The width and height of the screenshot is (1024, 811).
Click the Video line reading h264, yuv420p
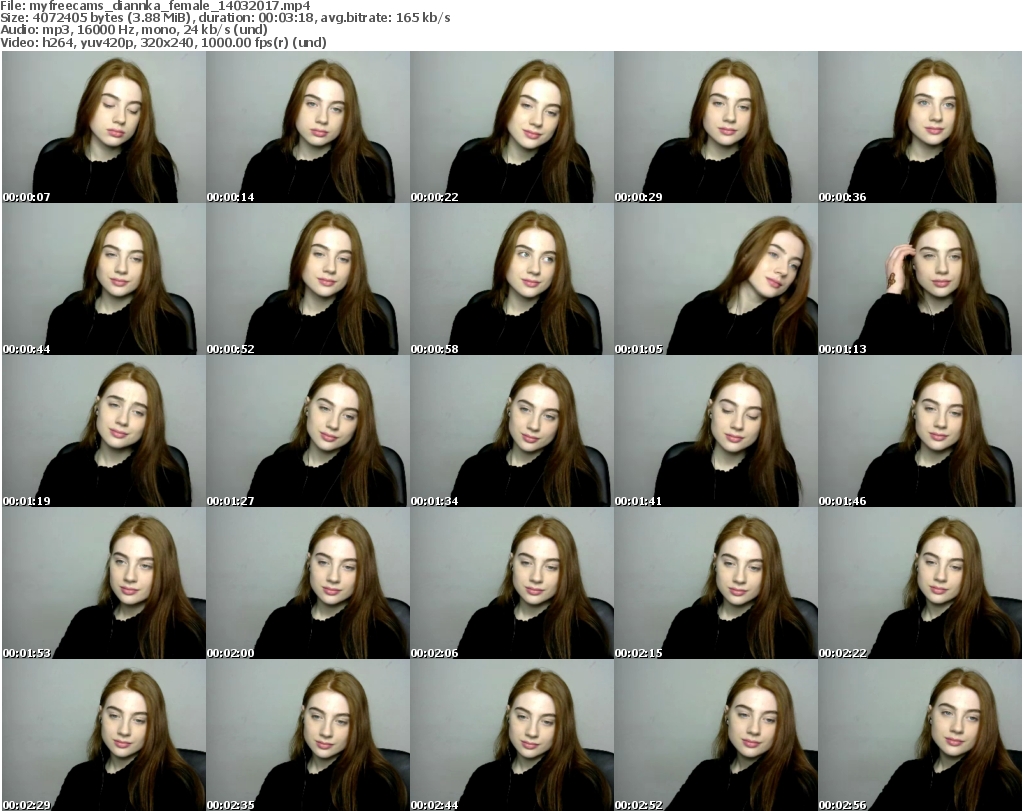click(x=163, y=42)
